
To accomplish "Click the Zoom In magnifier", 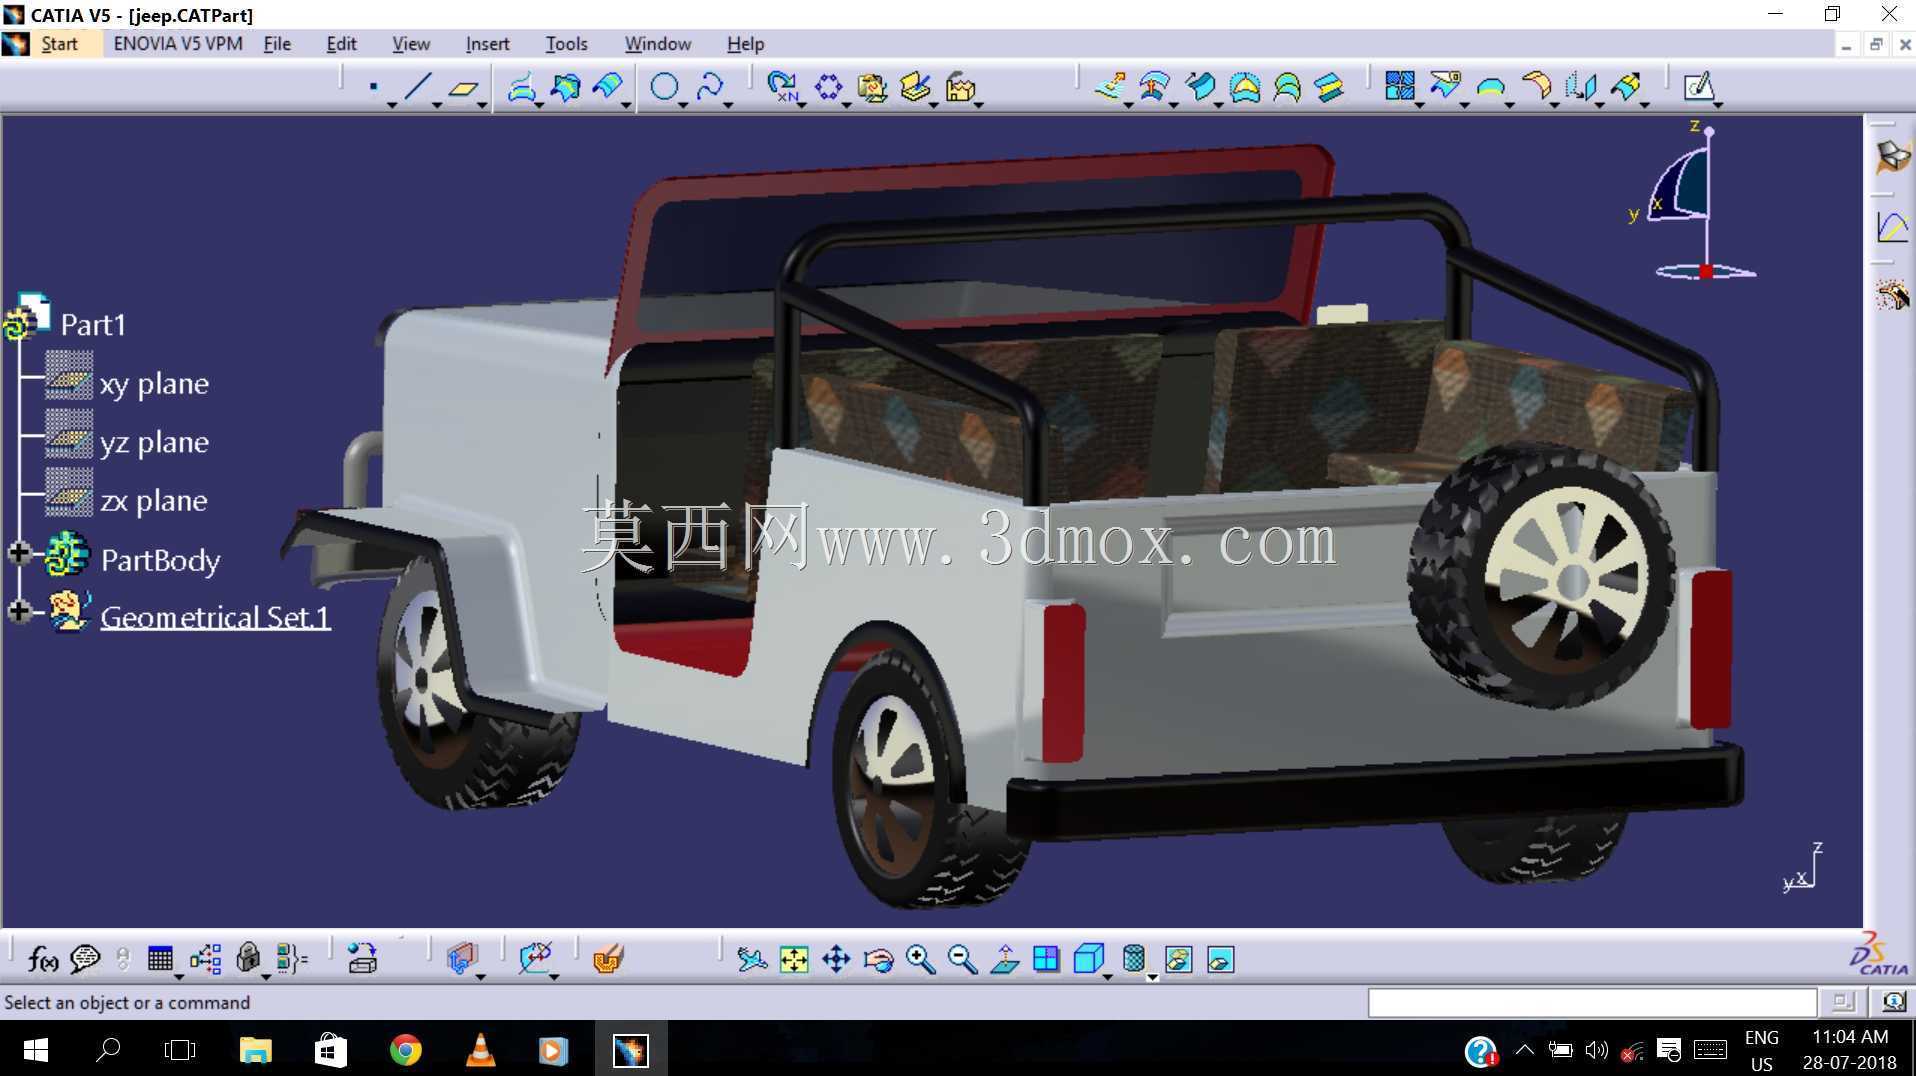I will [x=920, y=959].
